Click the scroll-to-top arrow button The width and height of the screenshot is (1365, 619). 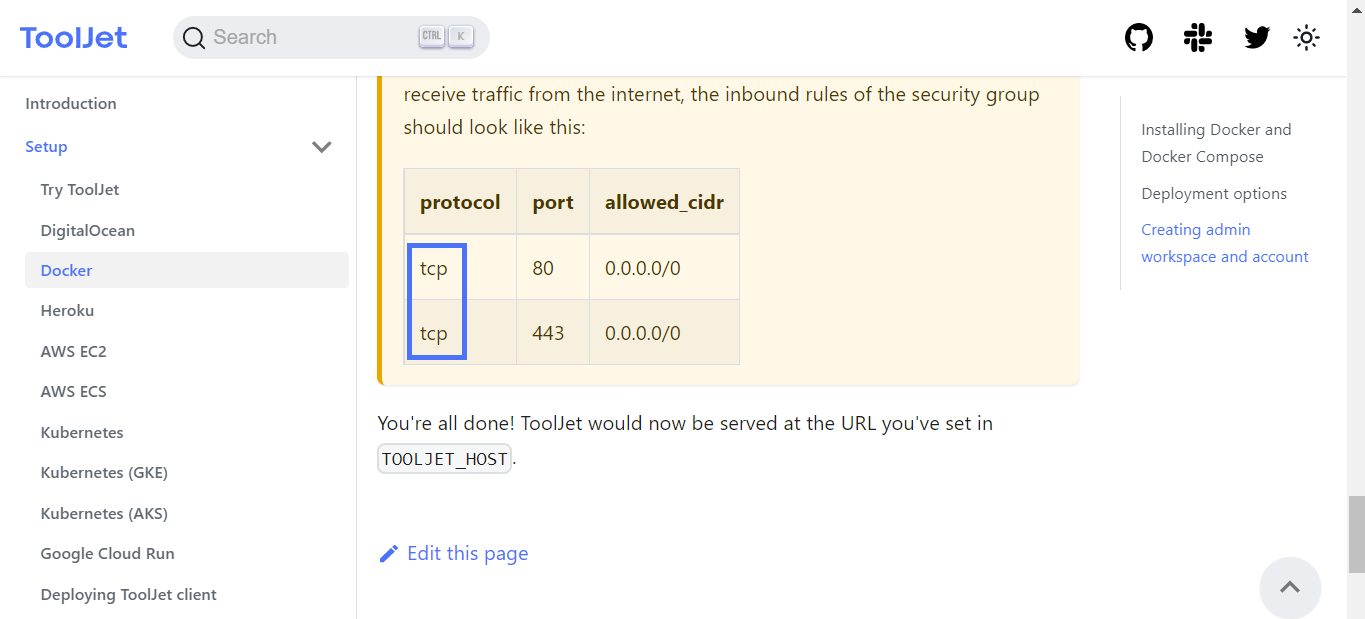(x=1289, y=588)
